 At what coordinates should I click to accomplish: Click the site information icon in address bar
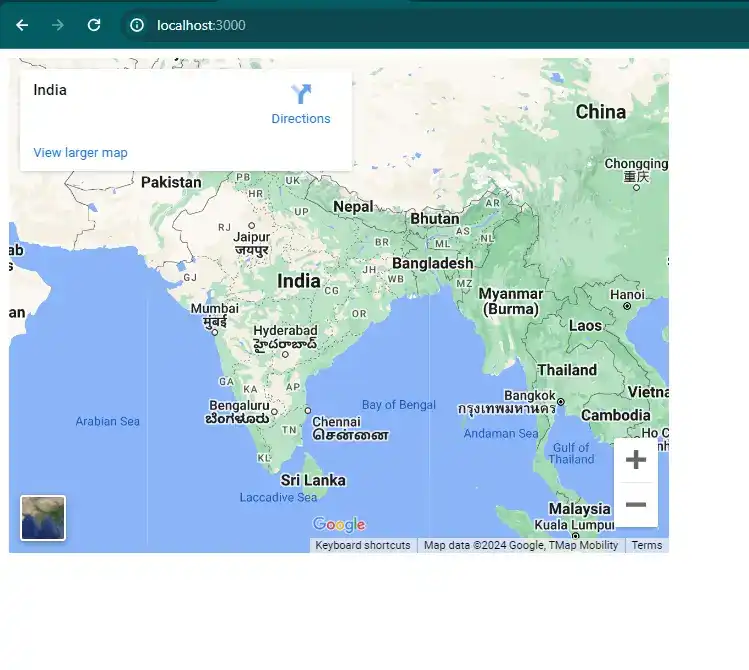pyautogui.click(x=137, y=25)
